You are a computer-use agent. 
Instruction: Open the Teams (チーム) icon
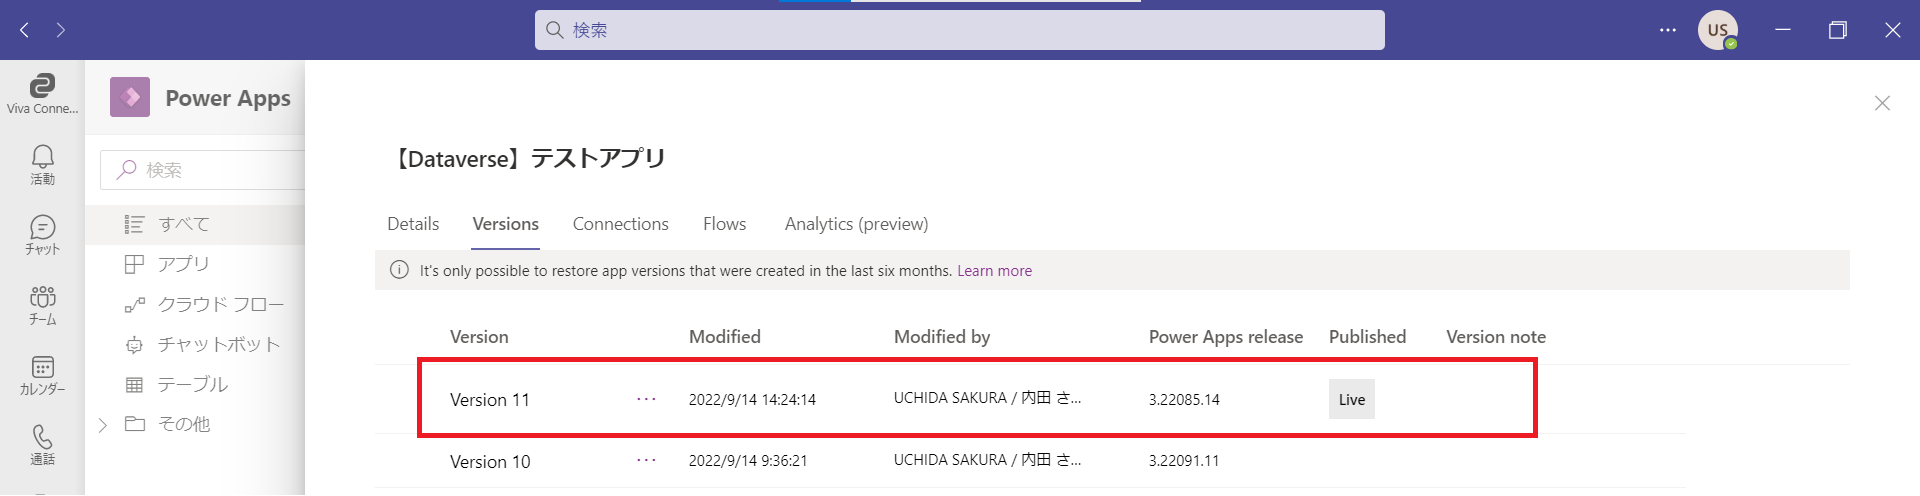pyautogui.click(x=42, y=304)
